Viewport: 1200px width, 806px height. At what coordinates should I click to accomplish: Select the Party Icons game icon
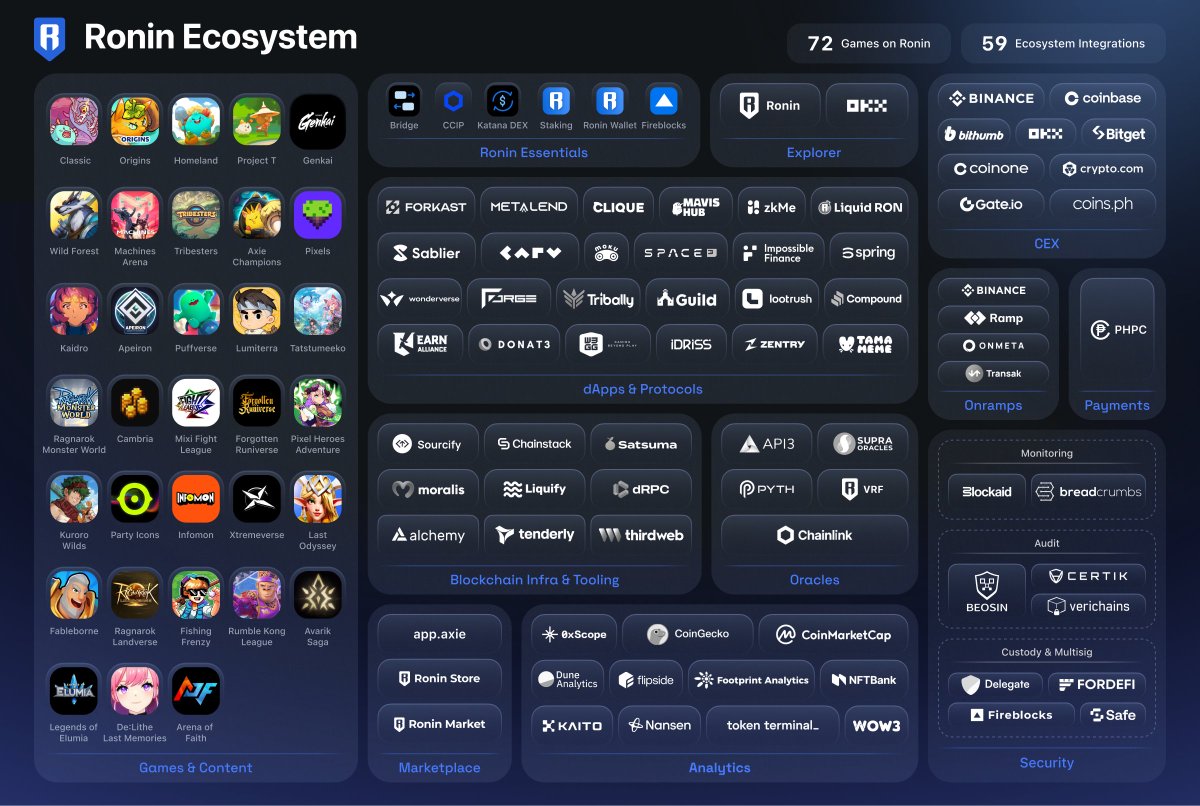click(x=135, y=498)
